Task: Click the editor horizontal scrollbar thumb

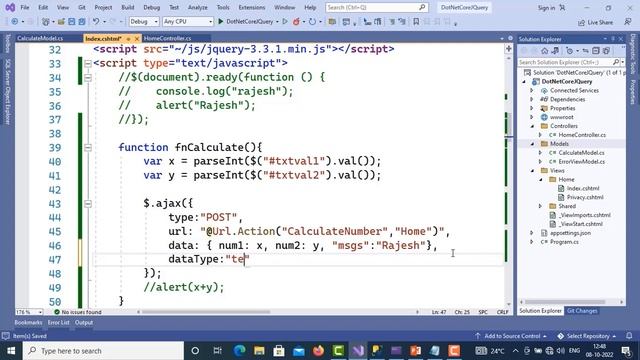Action: pyautogui.click(x=206, y=312)
